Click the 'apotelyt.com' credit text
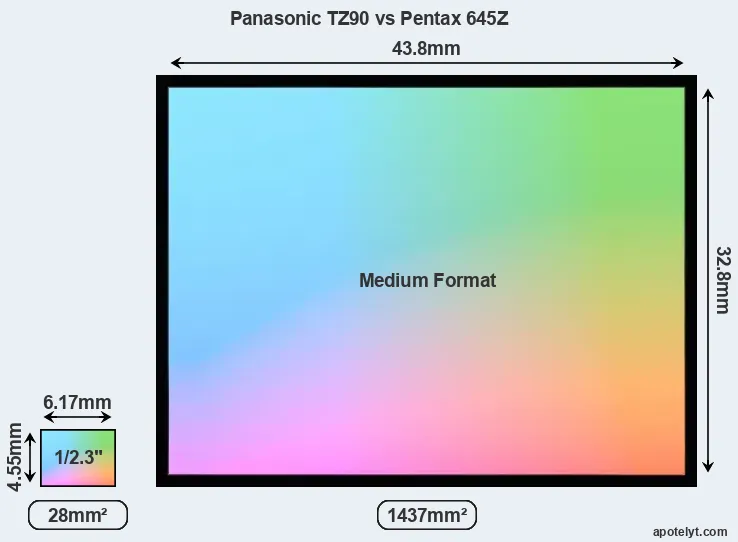738x542 pixels. pos(690,532)
